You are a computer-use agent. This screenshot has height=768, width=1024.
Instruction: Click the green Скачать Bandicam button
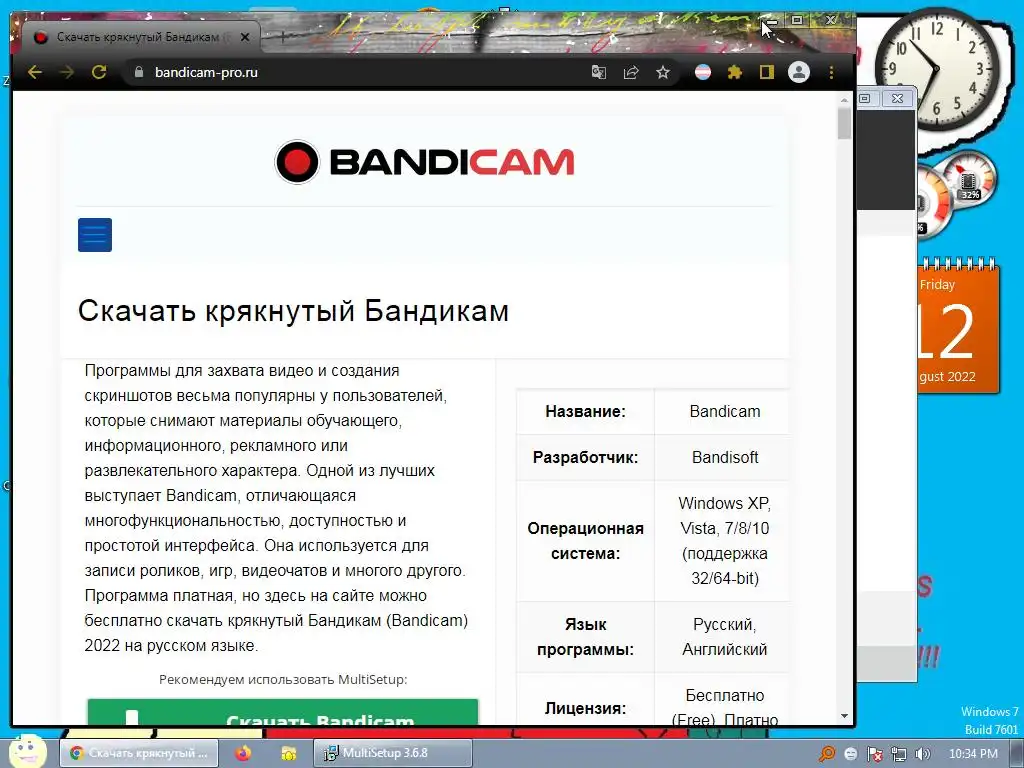pos(283,712)
